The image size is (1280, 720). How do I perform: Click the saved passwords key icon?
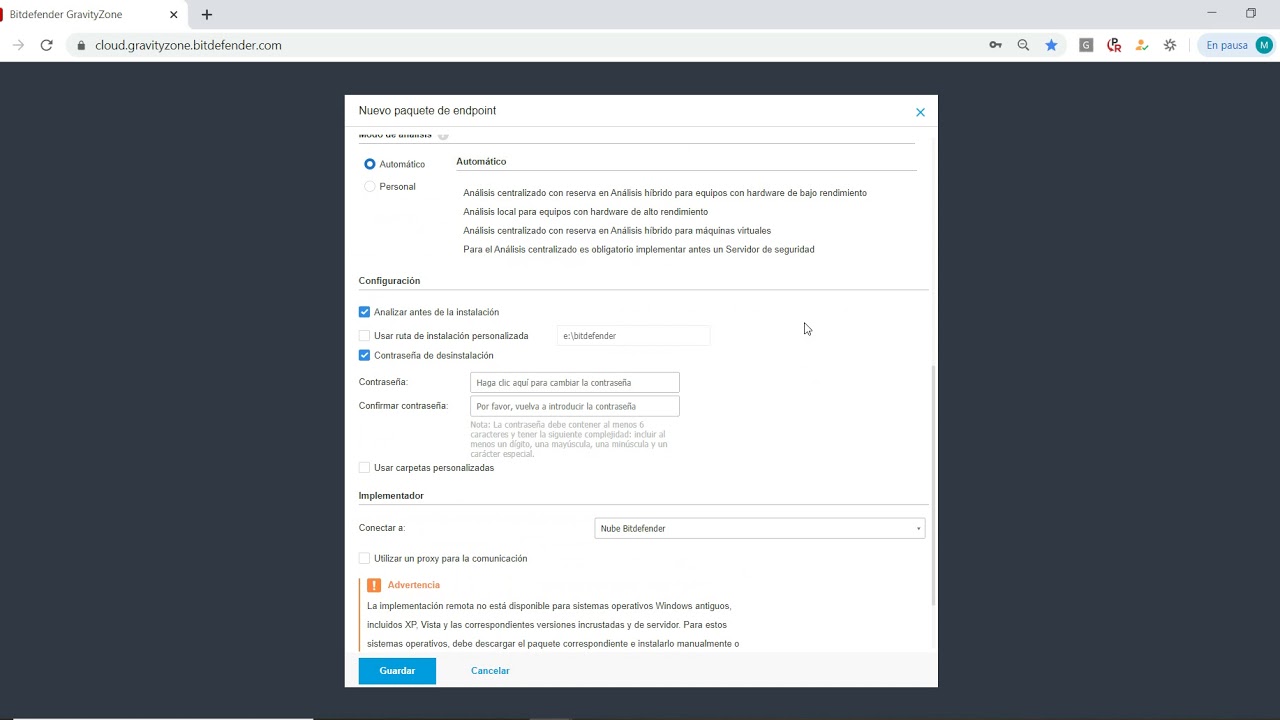pyautogui.click(x=995, y=45)
